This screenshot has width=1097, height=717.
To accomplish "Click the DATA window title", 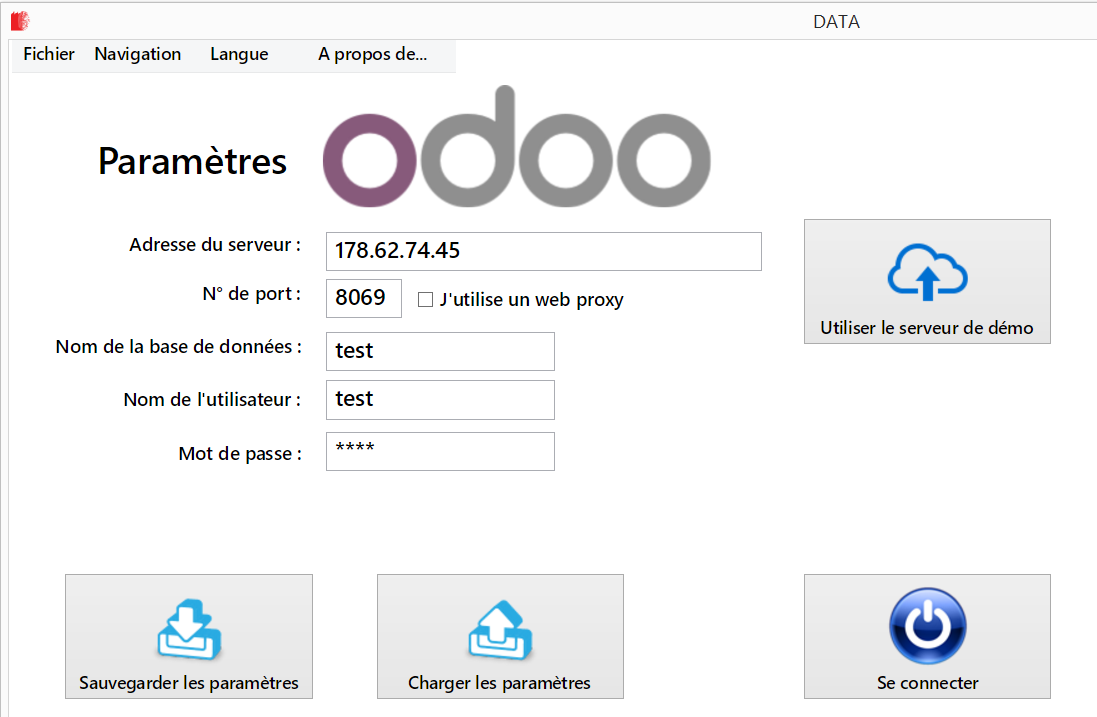I will tap(837, 22).
